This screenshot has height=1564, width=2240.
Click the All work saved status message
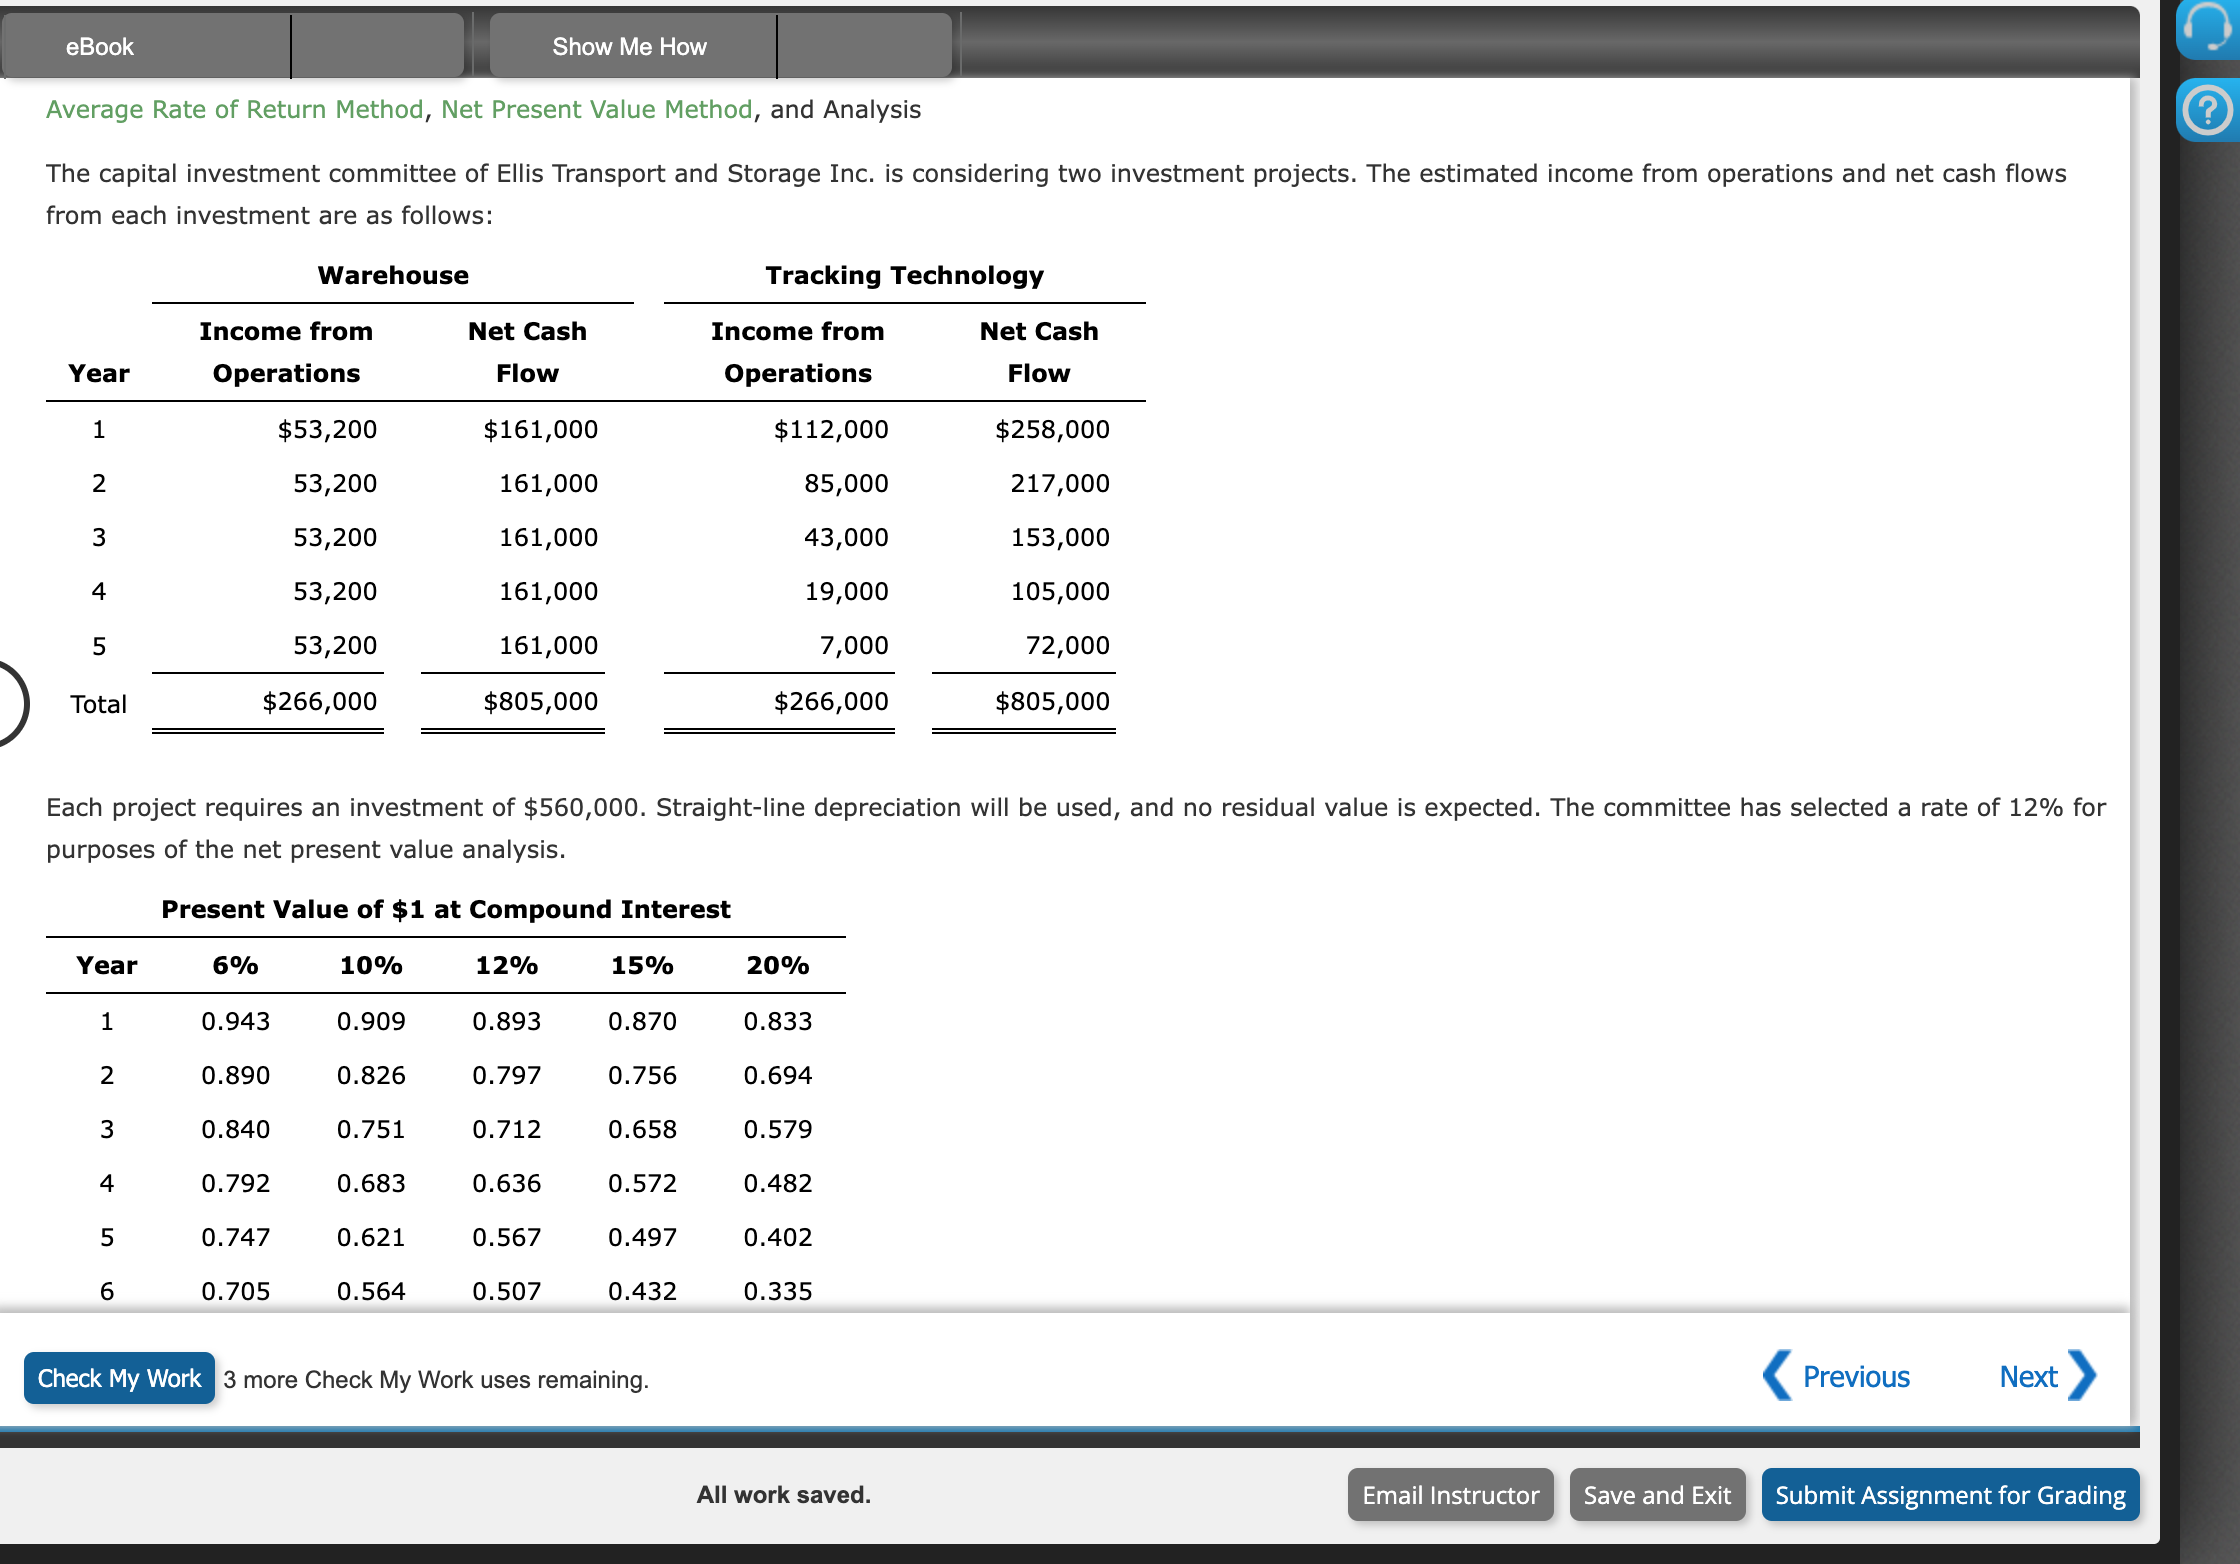click(x=783, y=1495)
